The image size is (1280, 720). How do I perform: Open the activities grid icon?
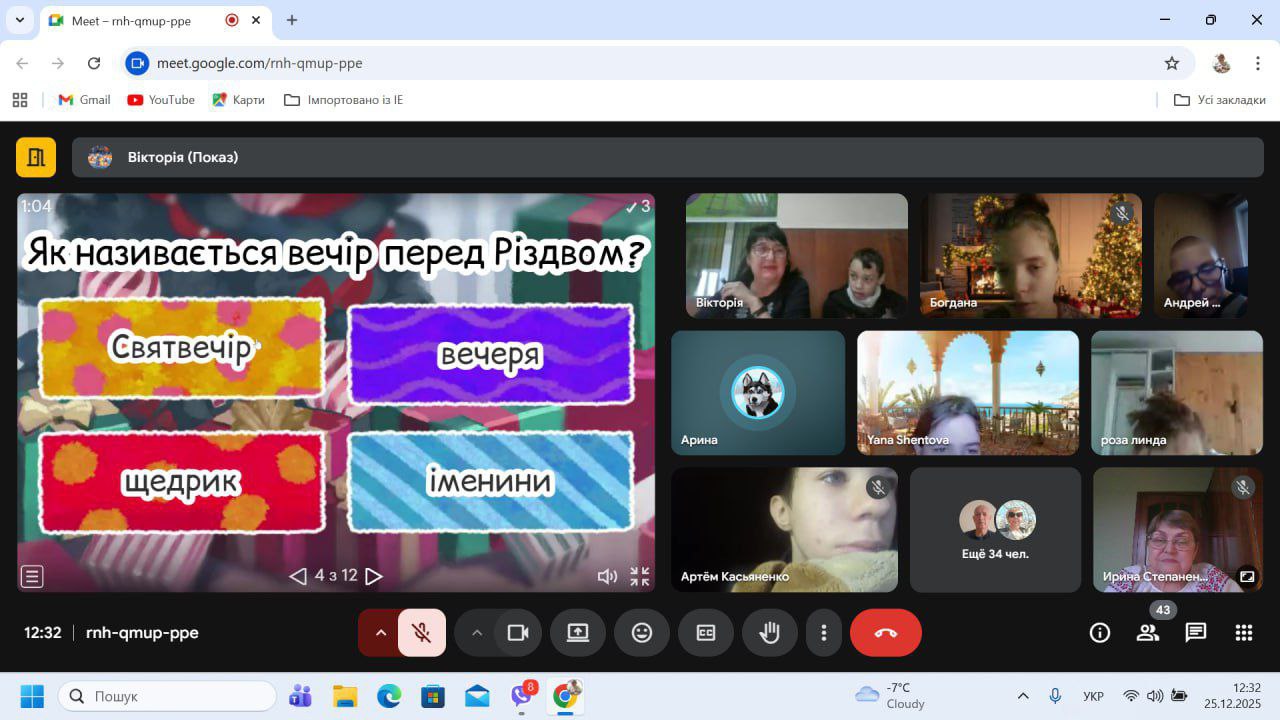coord(1243,633)
